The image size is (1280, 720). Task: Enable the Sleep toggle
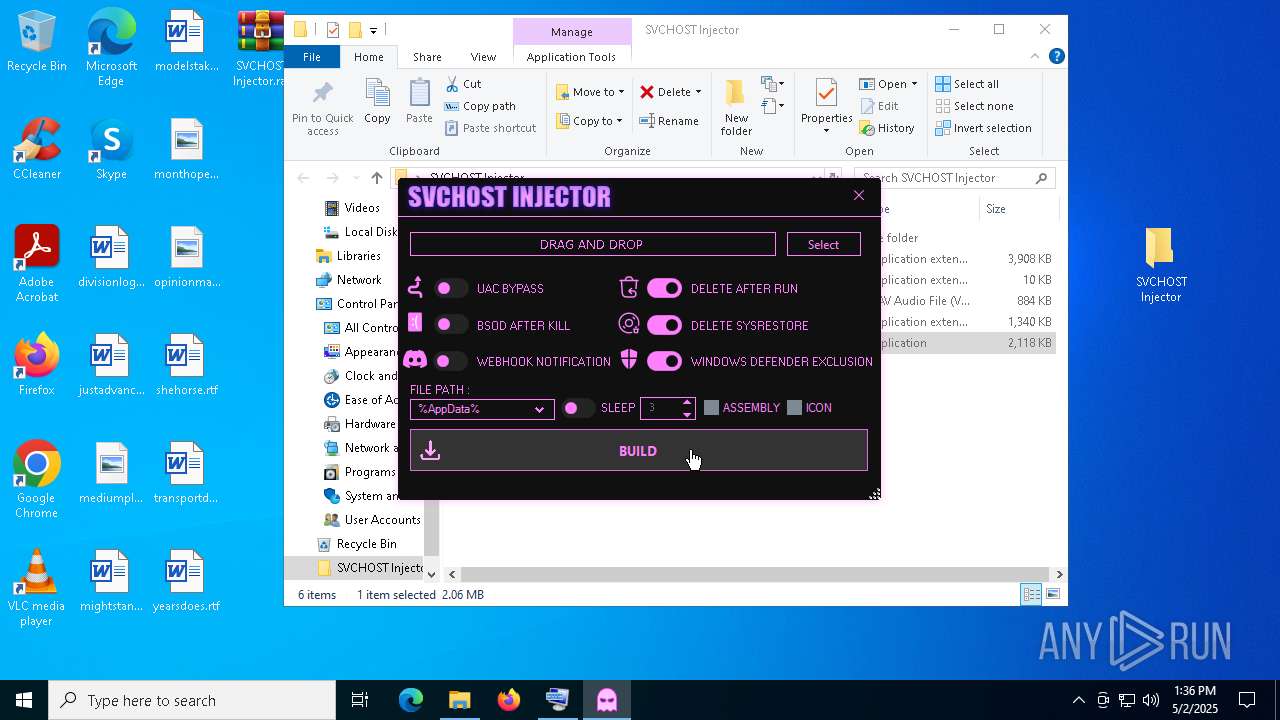pos(577,408)
